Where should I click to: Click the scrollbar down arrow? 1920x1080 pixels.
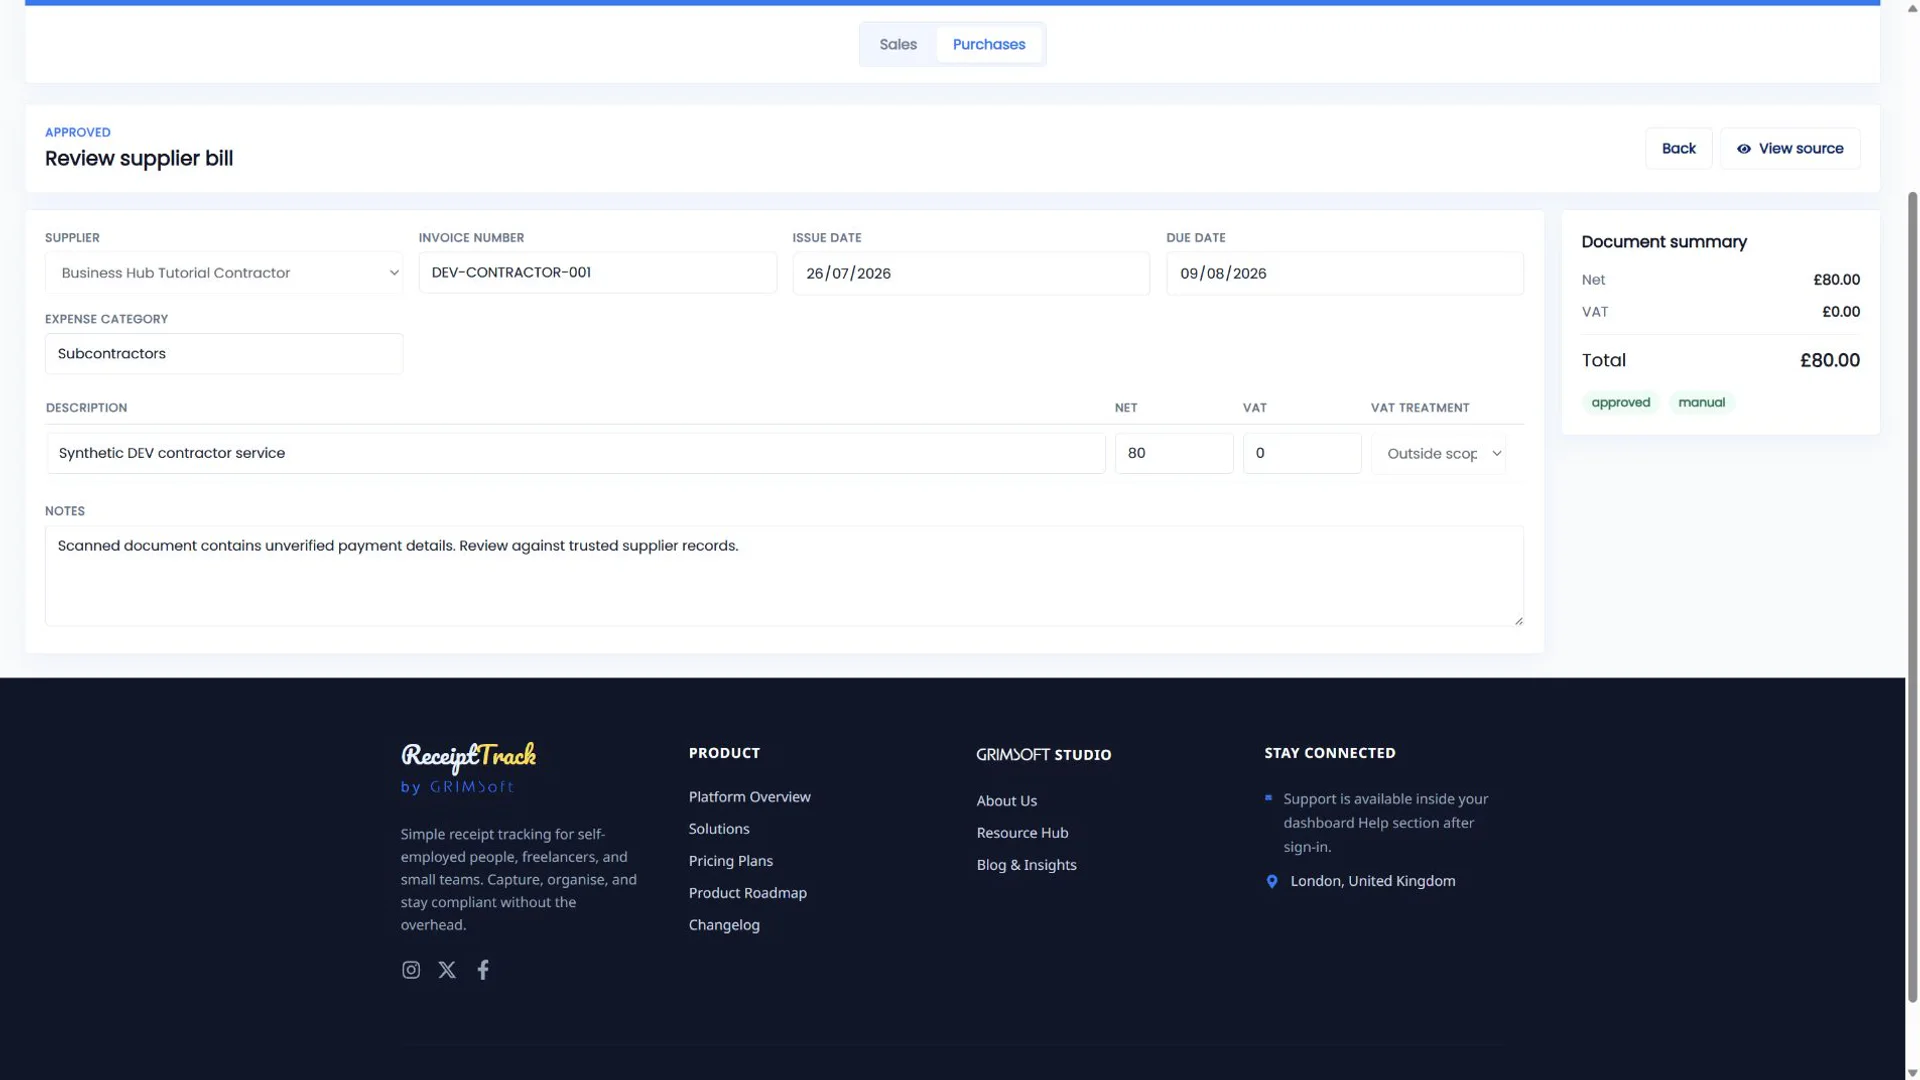pyautogui.click(x=1912, y=1073)
